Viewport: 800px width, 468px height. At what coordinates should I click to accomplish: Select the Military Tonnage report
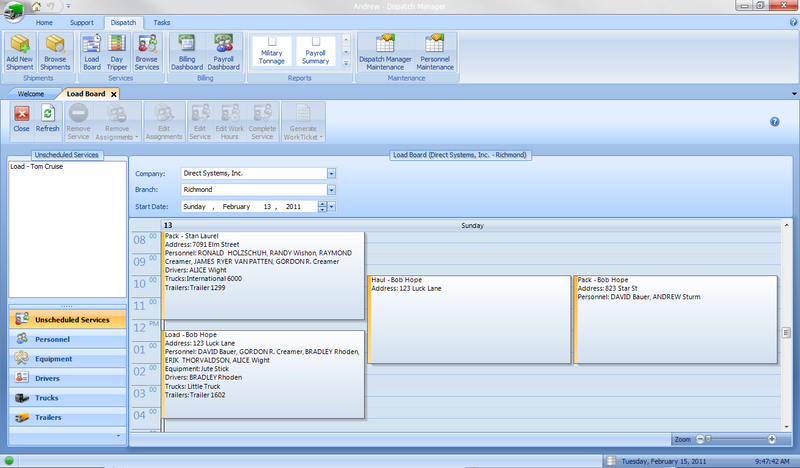click(x=271, y=51)
